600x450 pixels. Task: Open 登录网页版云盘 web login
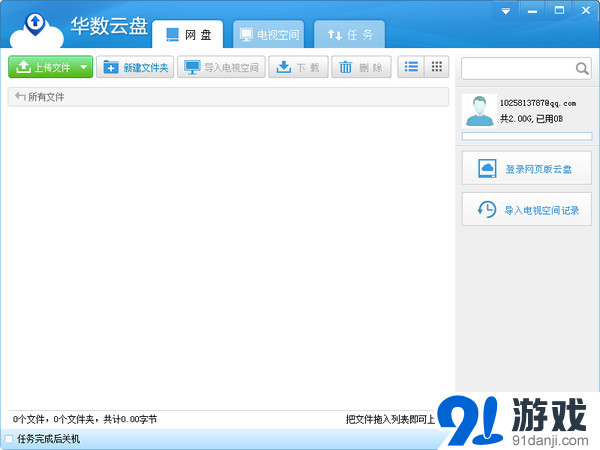coord(527,168)
